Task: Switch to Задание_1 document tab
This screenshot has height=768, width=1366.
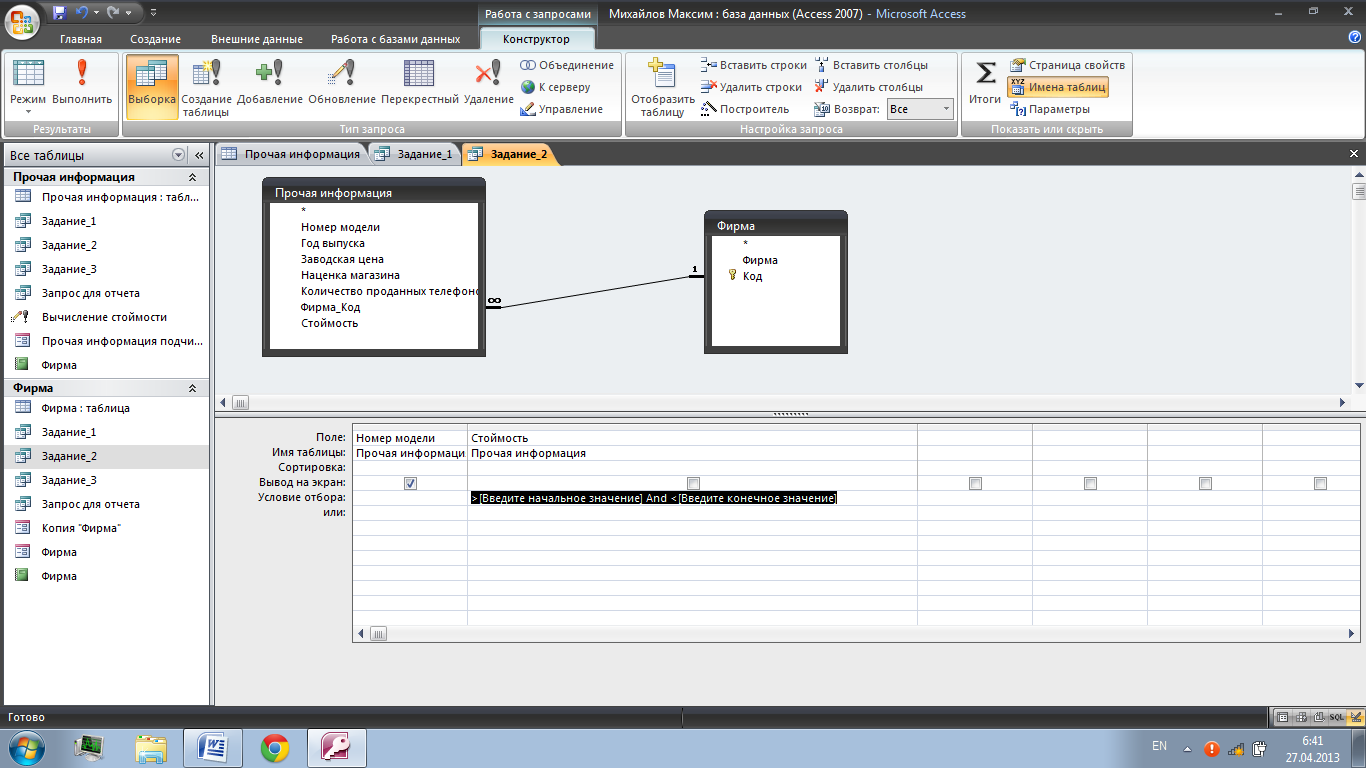Action: [414, 154]
